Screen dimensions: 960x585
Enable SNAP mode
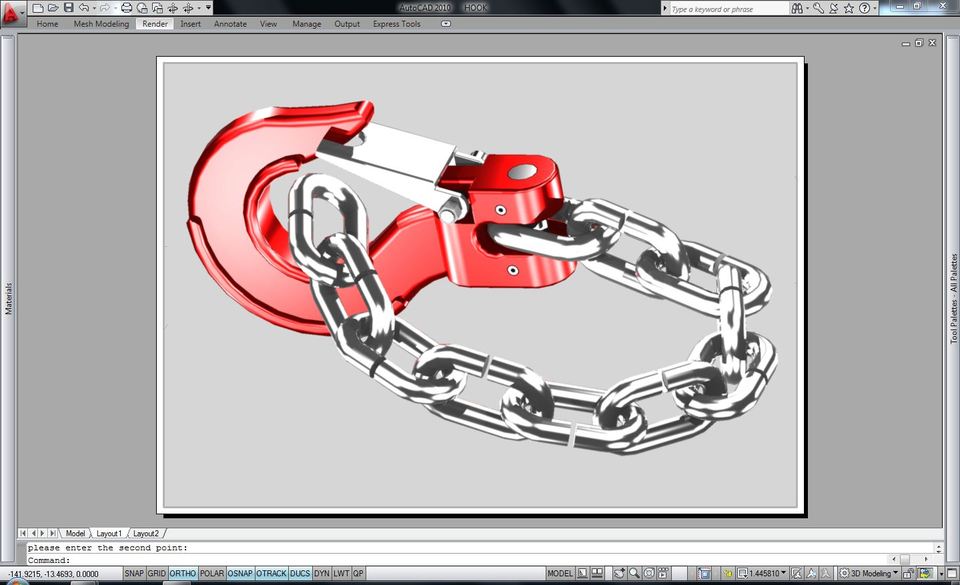(133, 573)
